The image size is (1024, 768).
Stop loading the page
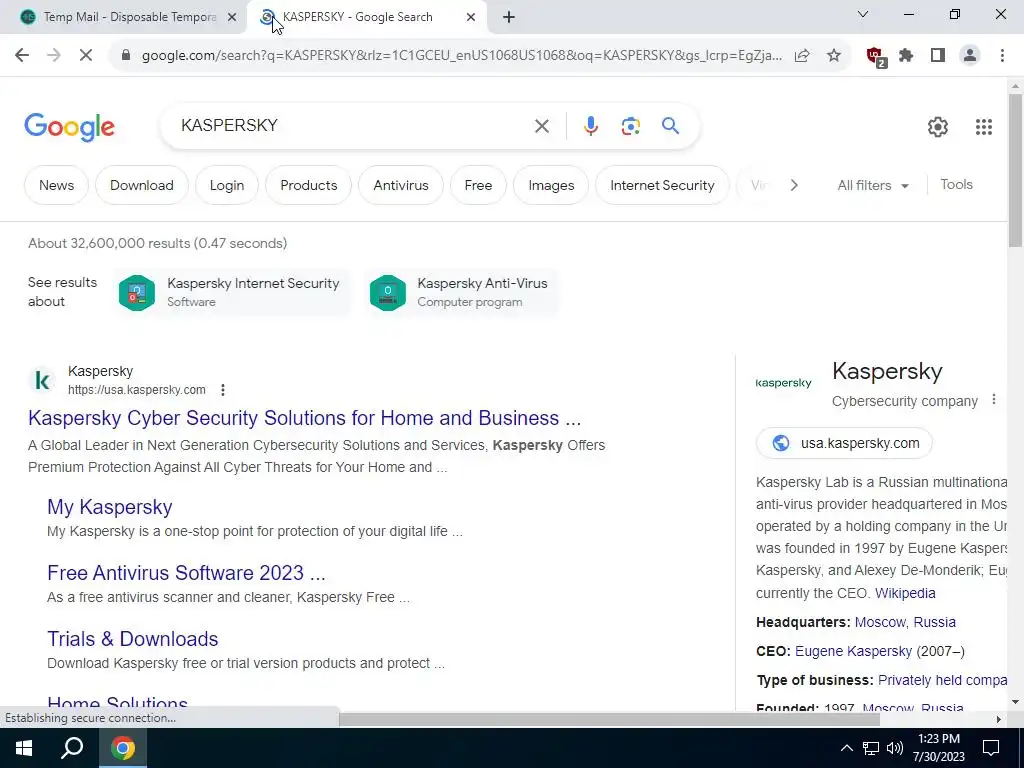86,56
